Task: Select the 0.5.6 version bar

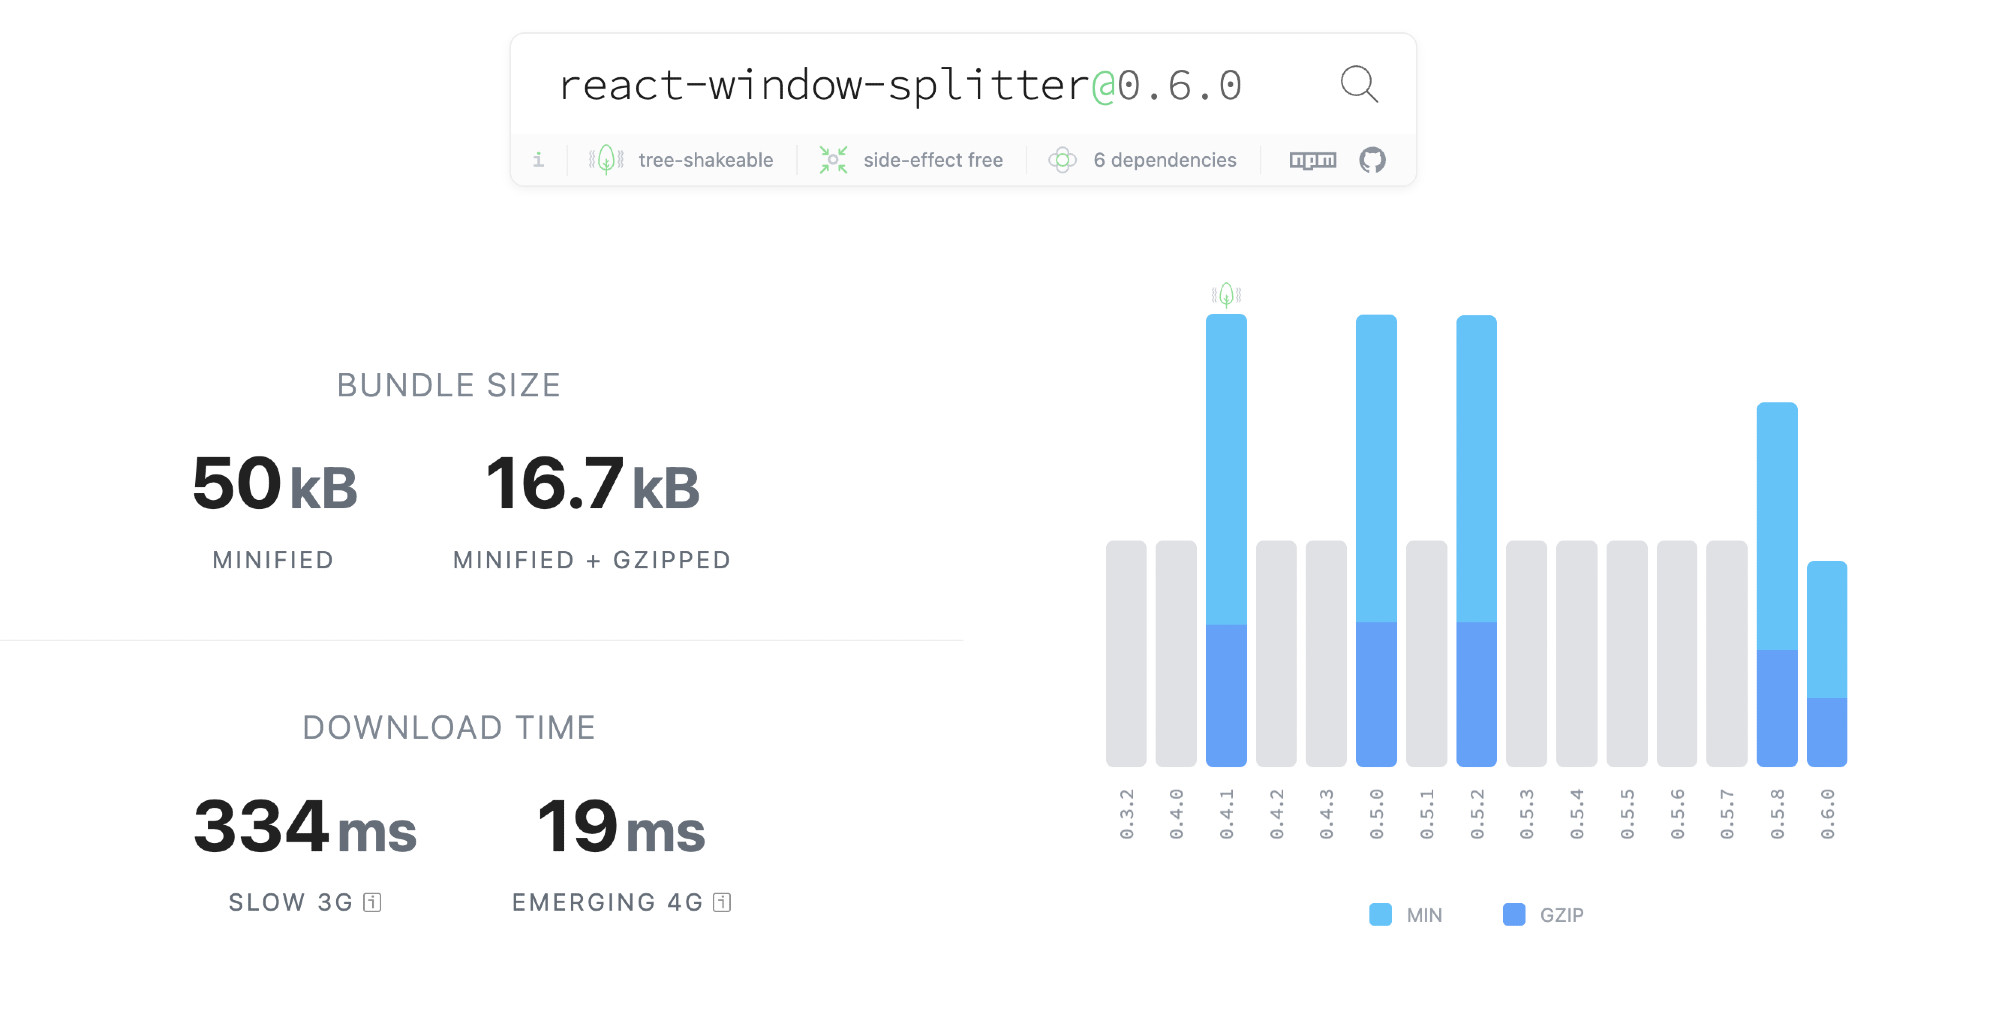Action: 1677,654
